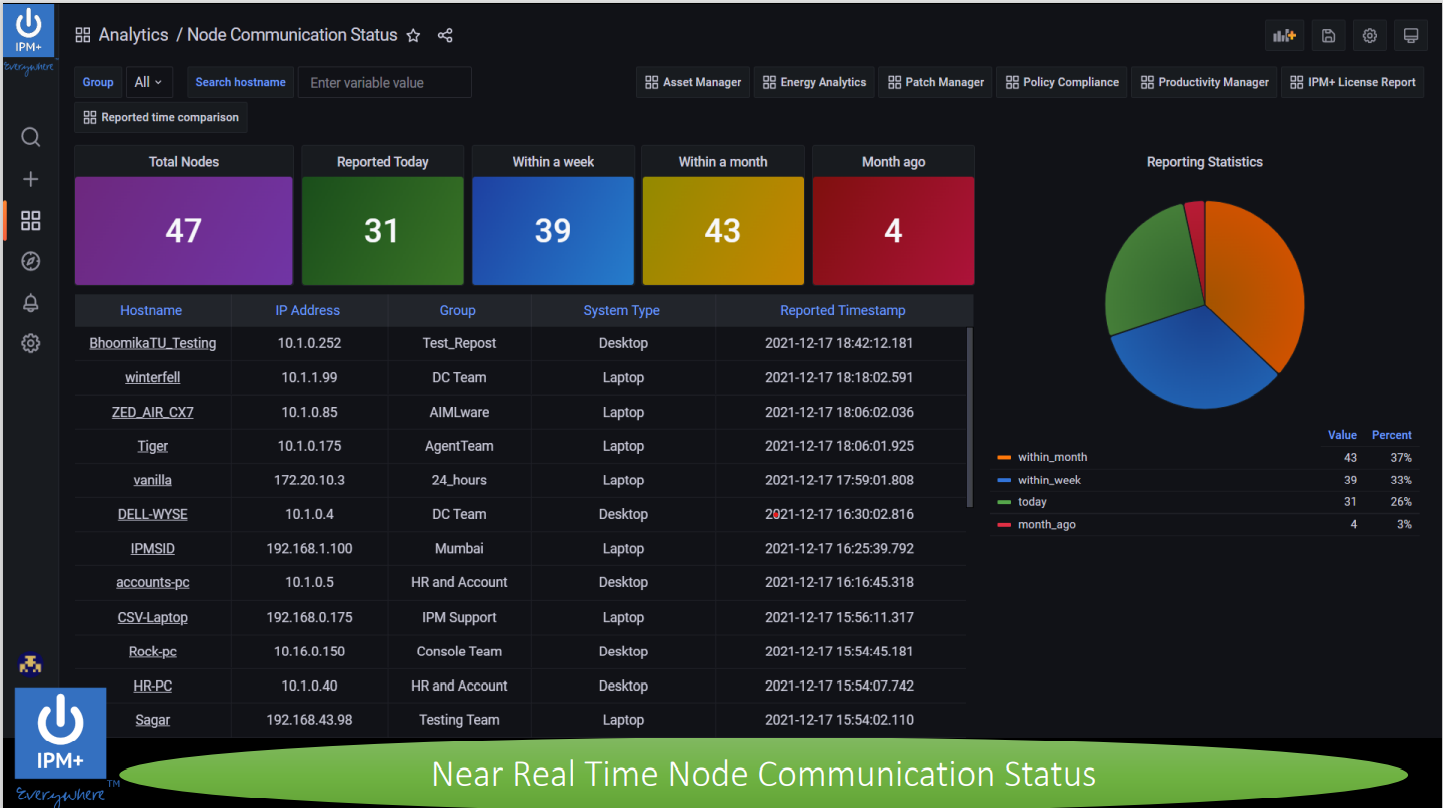Open the Dashboards grid icon in sidebar
The width and height of the screenshot is (1443, 808).
point(31,220)
